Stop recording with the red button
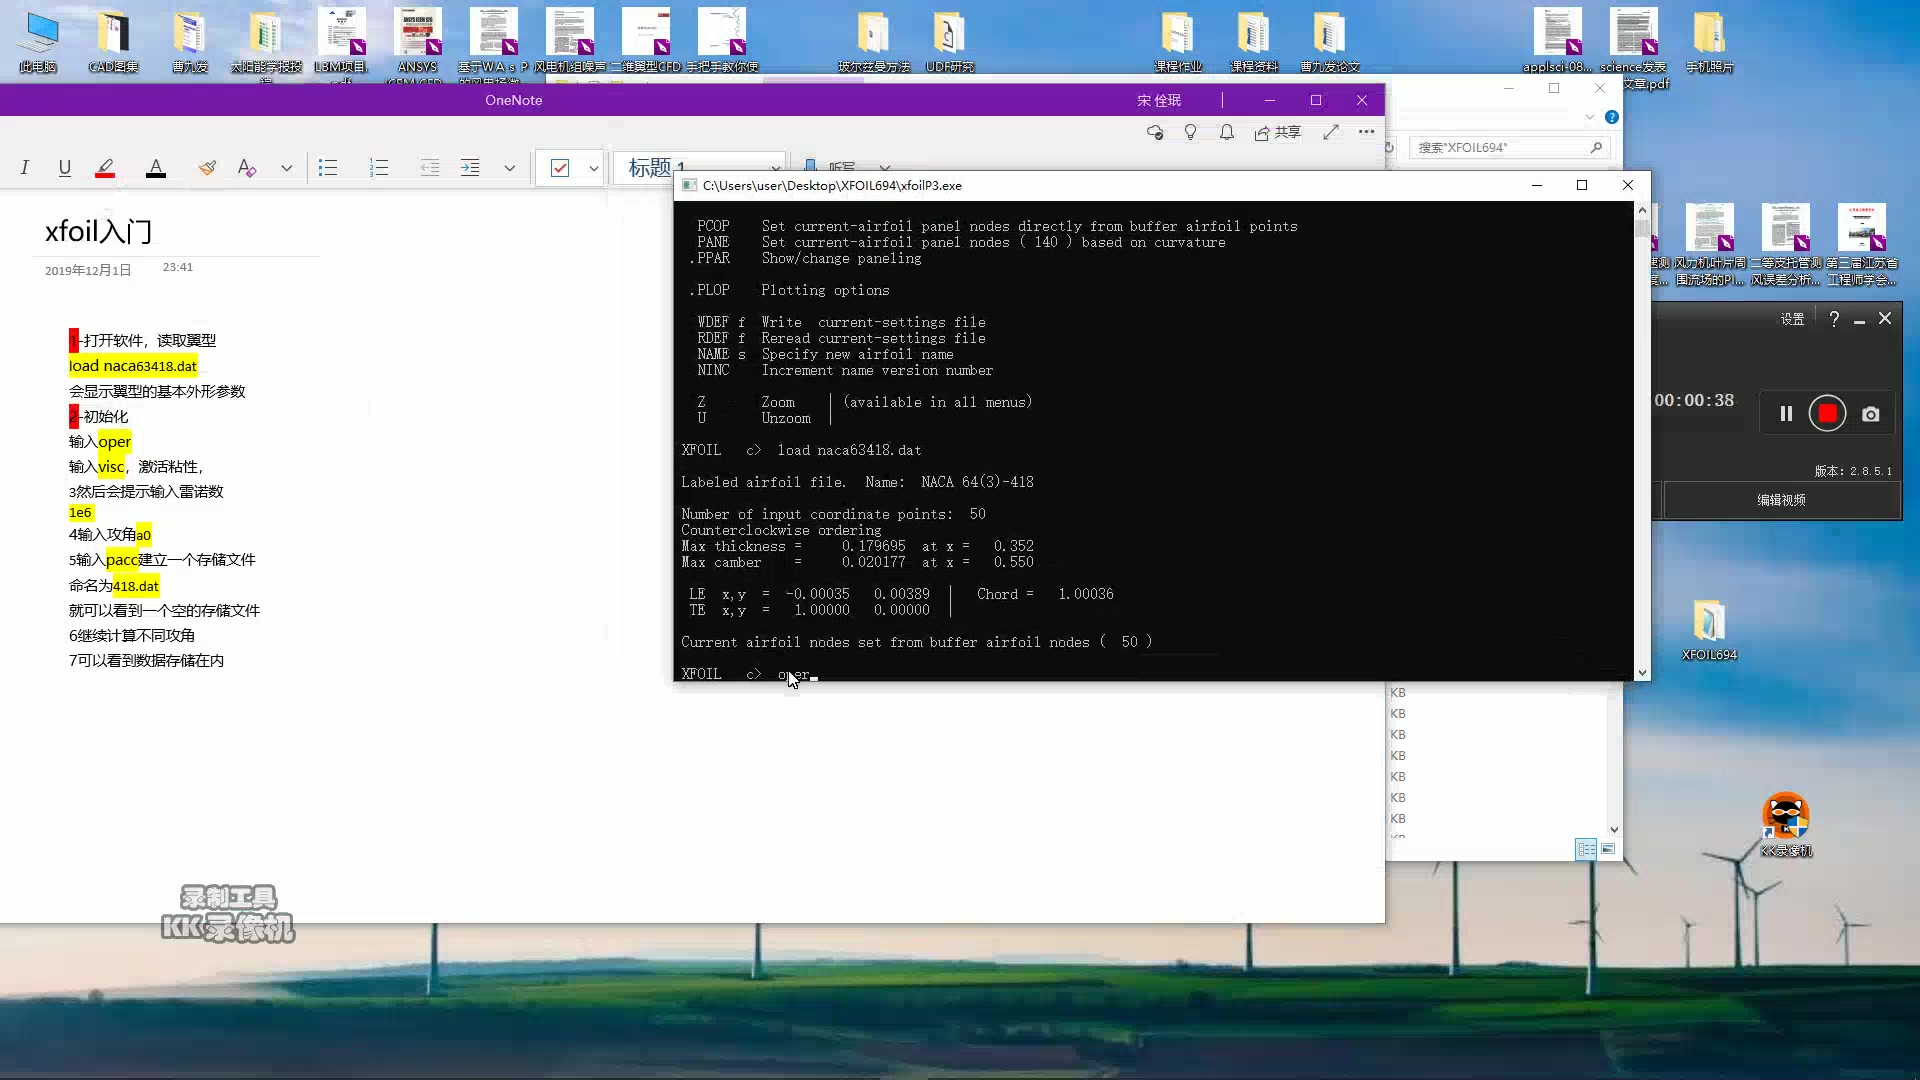Viewport: 1920px width, 1080px height. pyautogui.click(x=1827, y=414)
